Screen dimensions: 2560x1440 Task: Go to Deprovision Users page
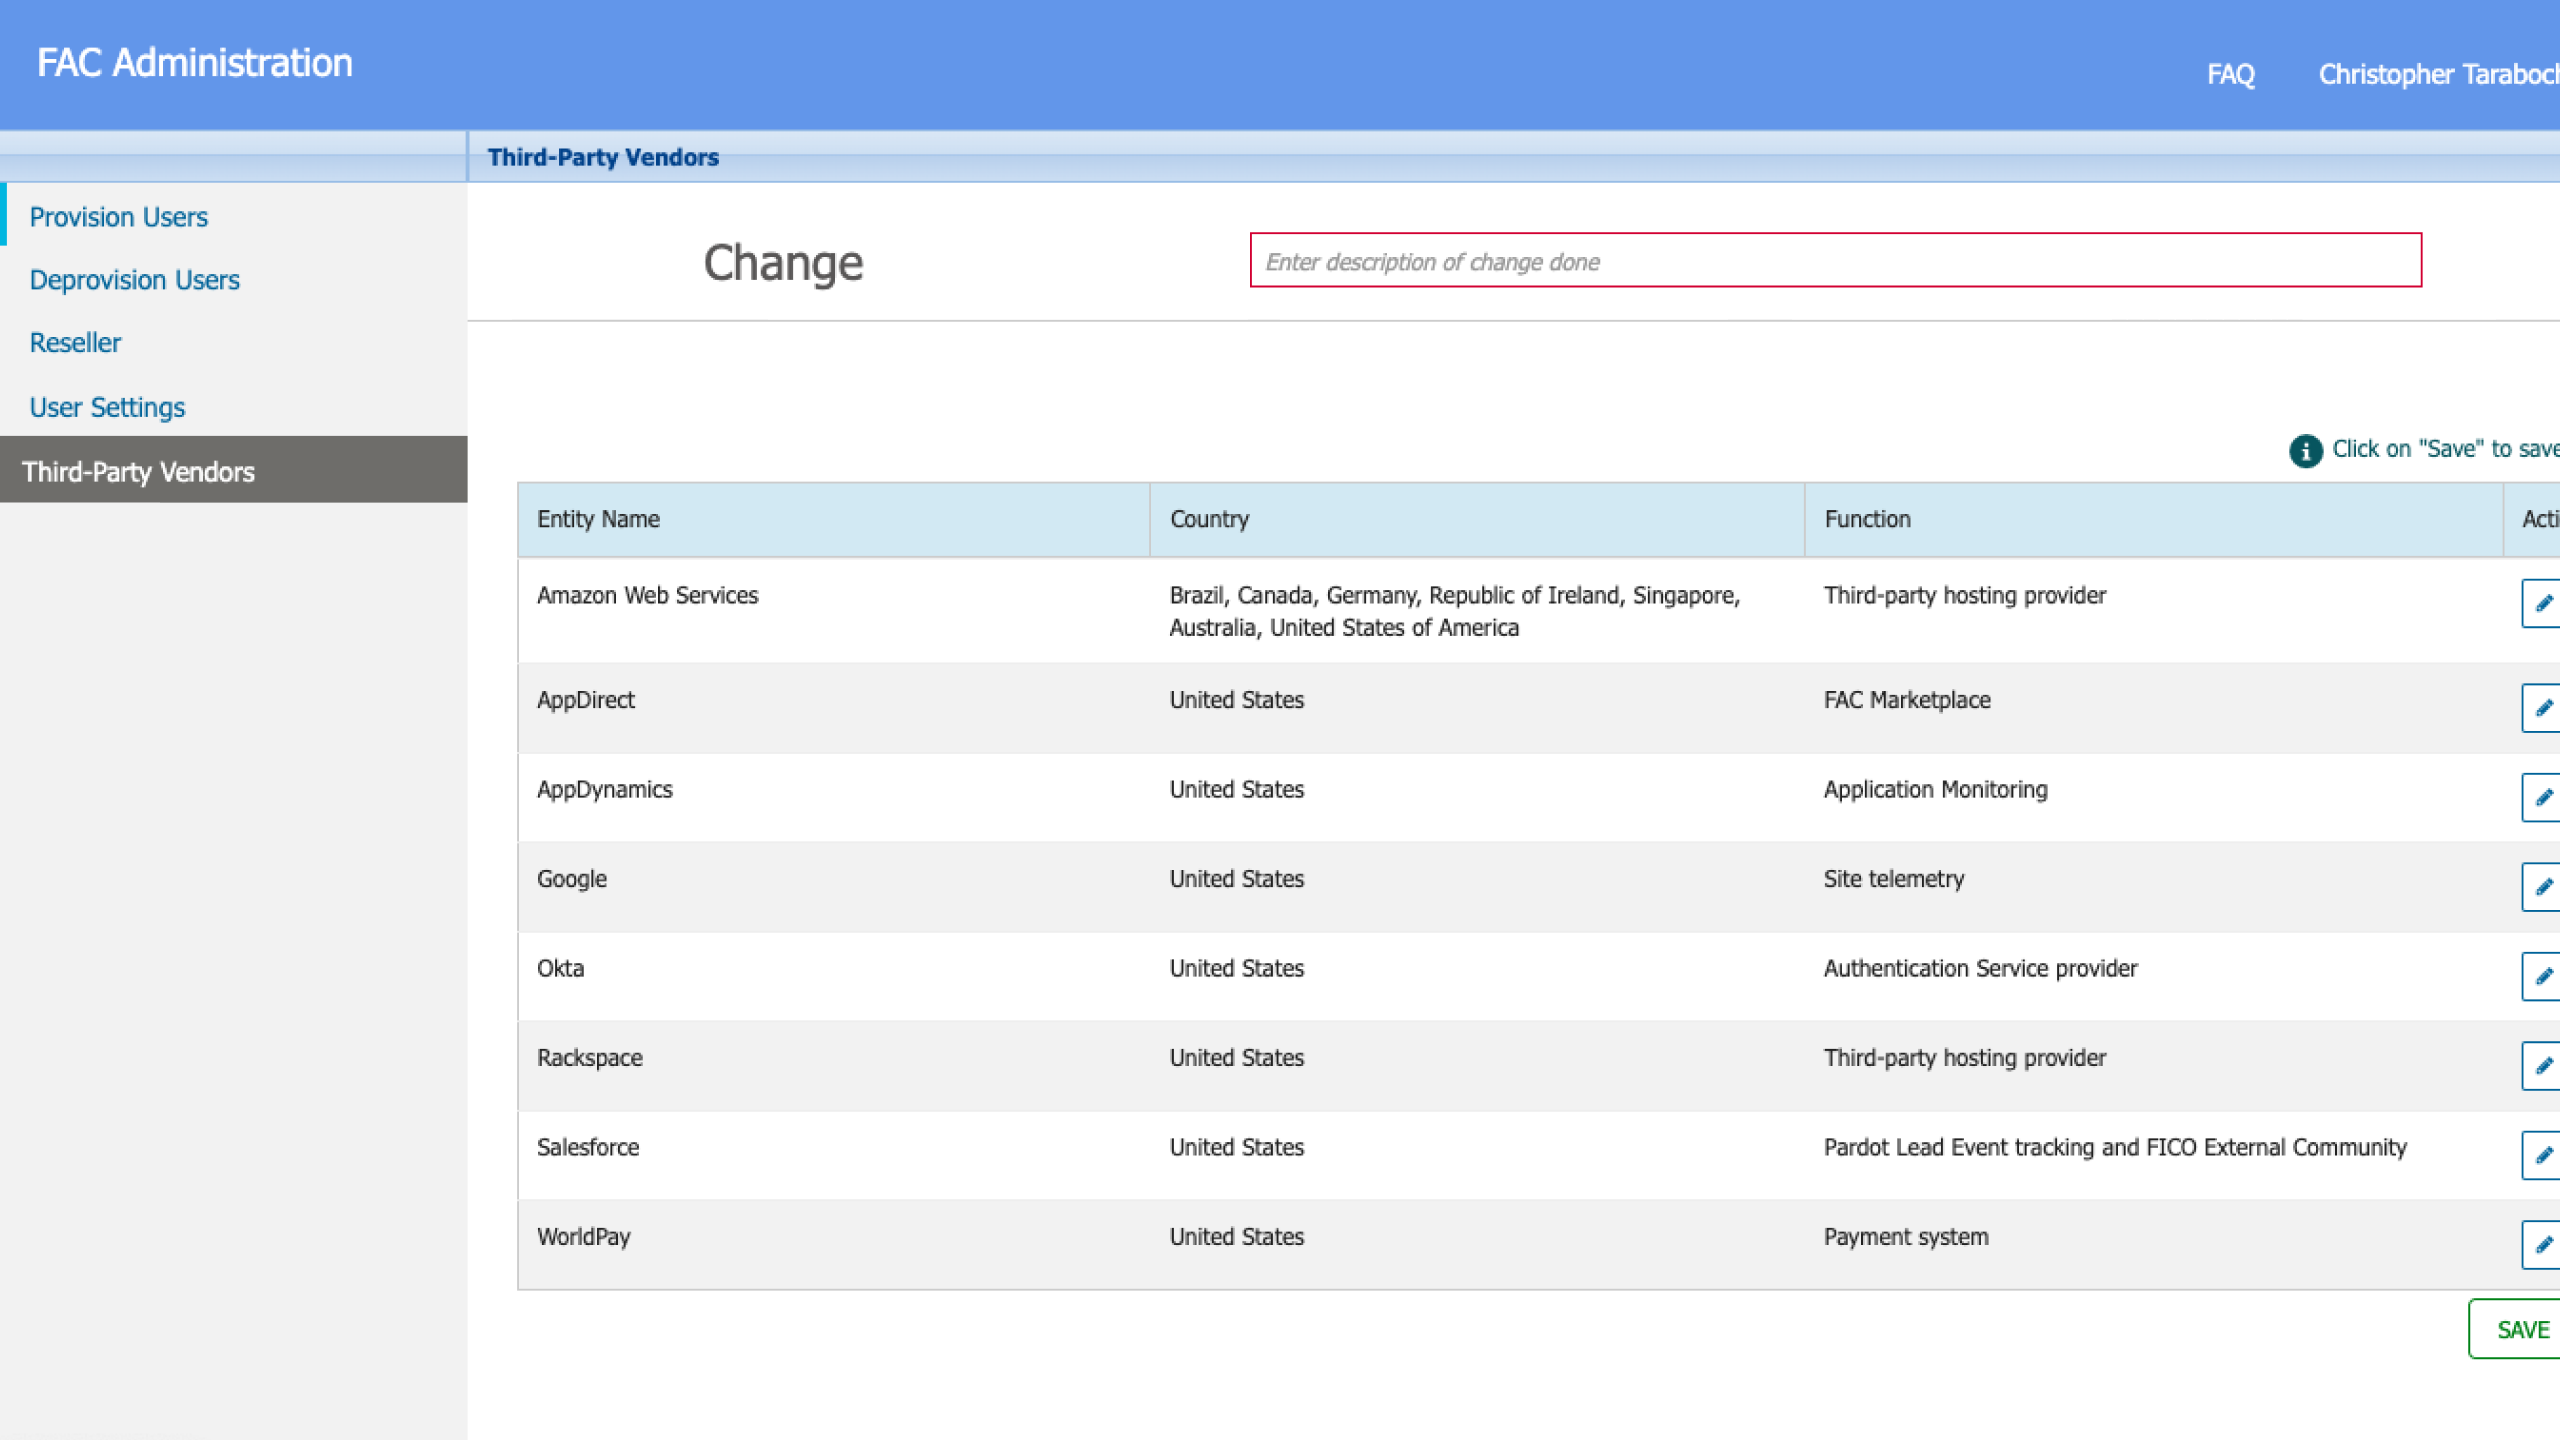tap(134, 280)
